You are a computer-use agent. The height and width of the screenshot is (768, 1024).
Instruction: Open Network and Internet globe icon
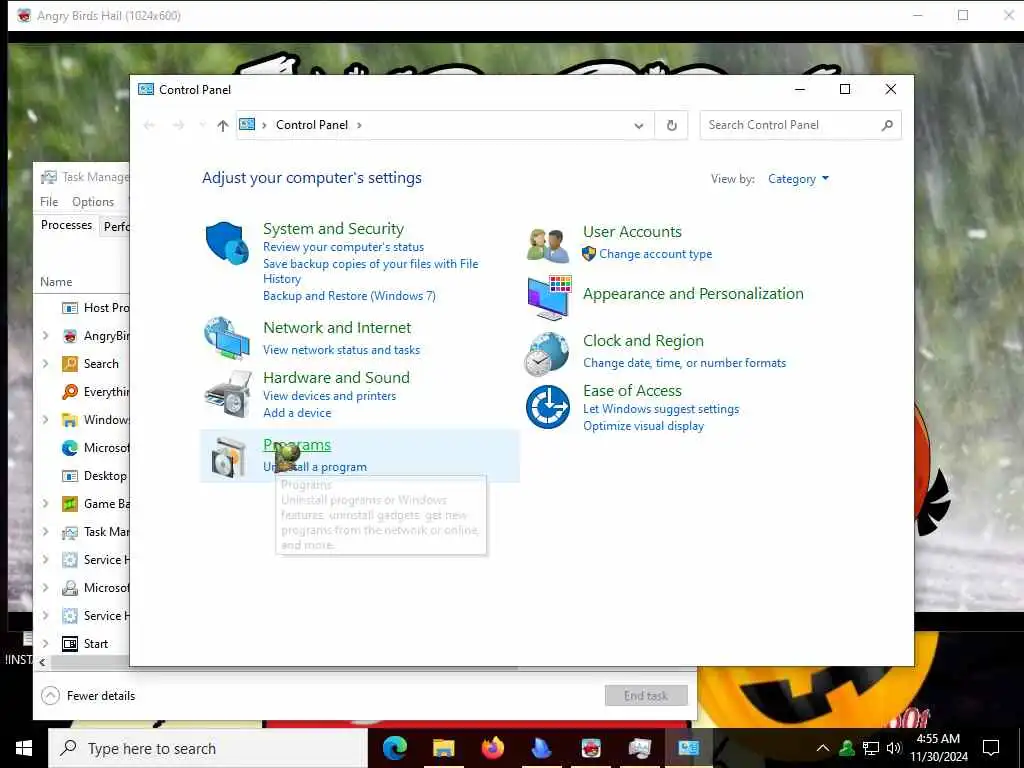coord(227,338)
